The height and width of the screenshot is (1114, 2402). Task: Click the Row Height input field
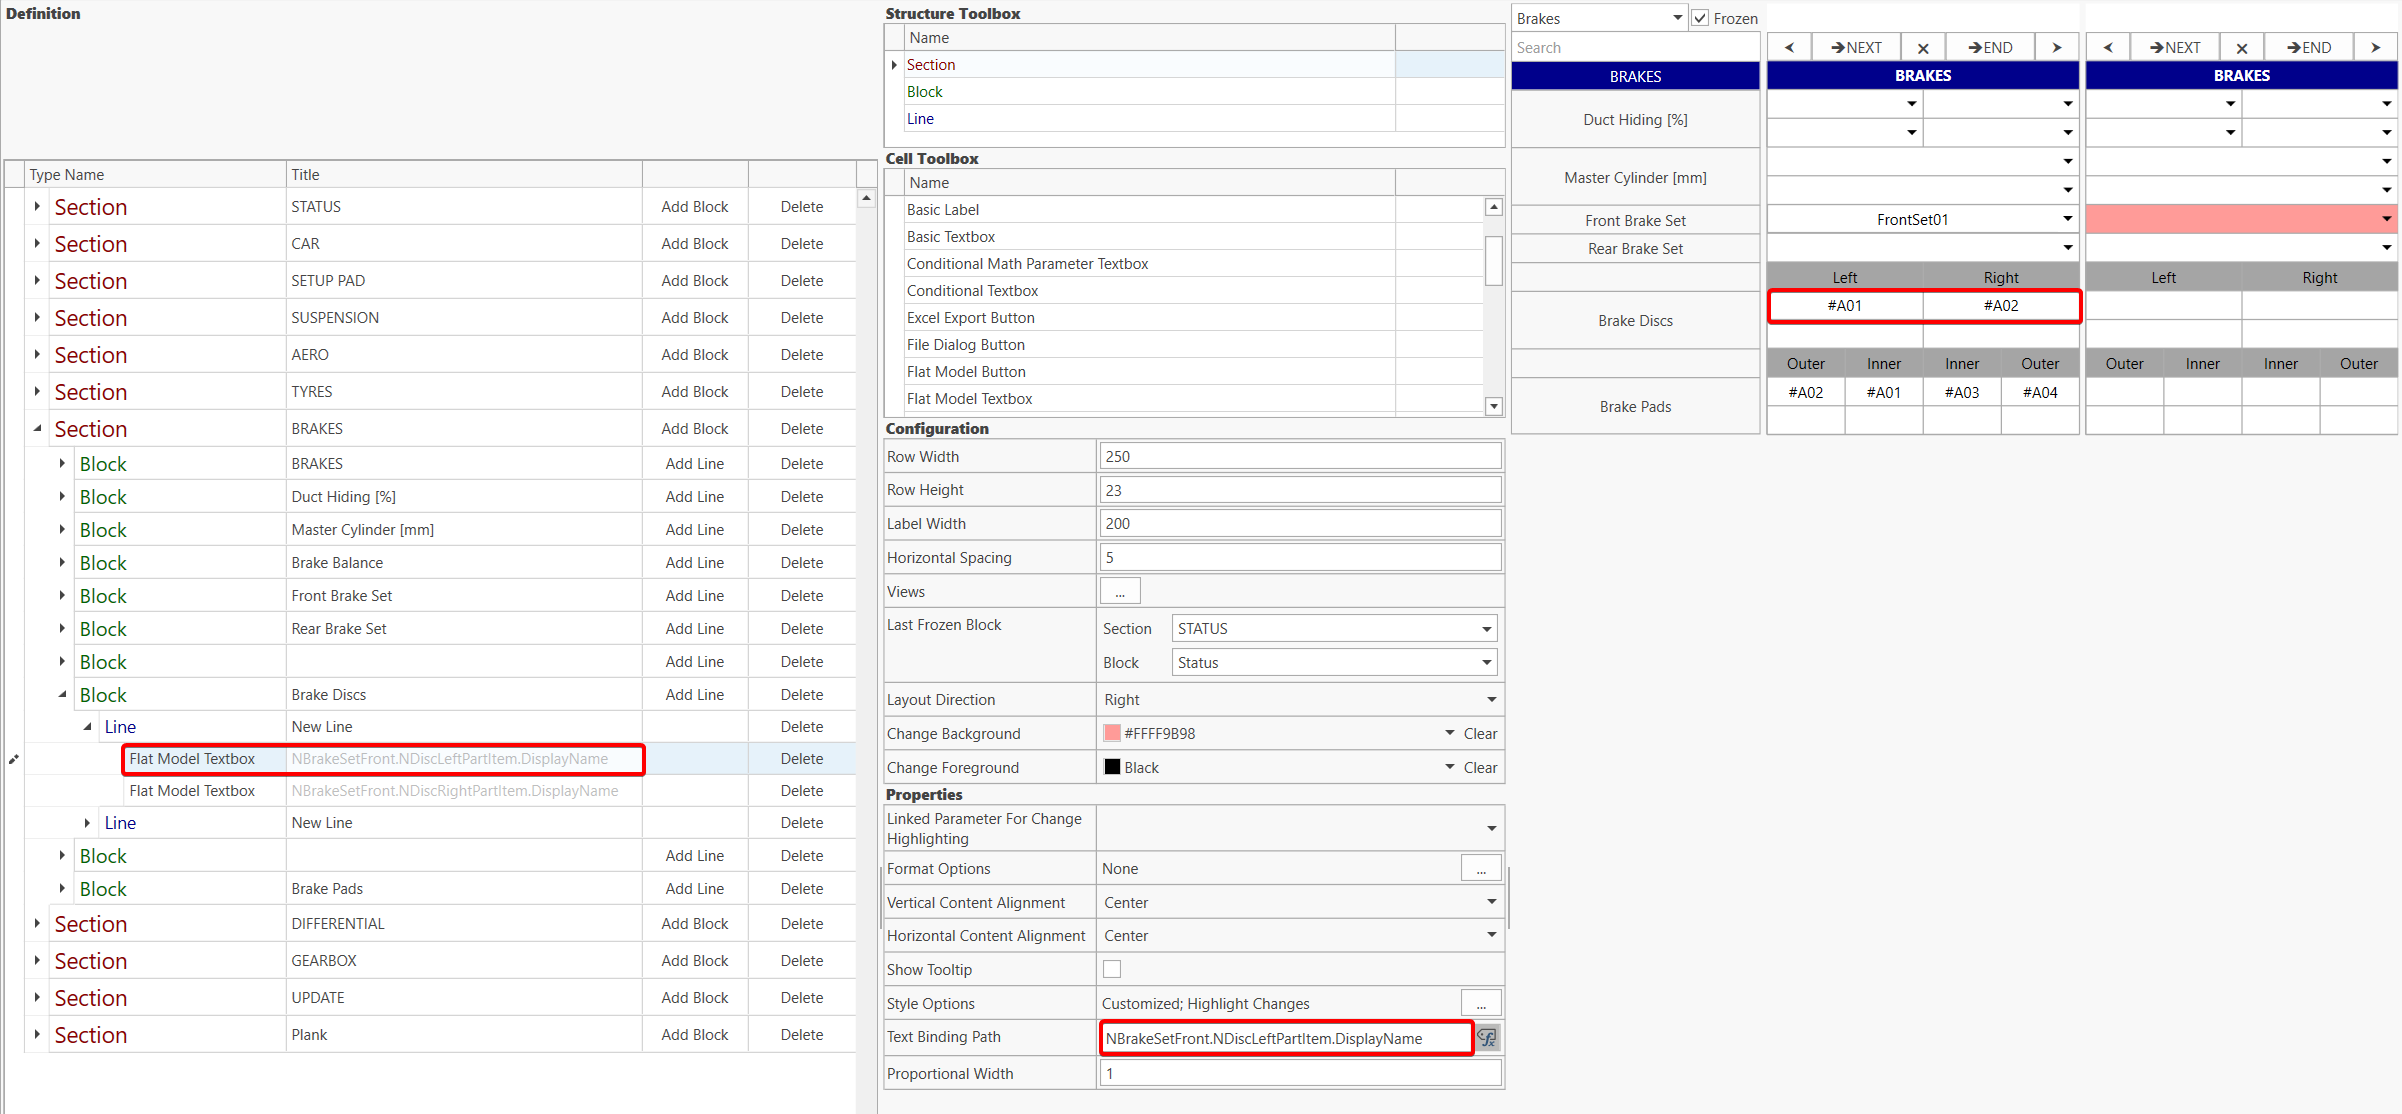click(x=1300, y=490)
